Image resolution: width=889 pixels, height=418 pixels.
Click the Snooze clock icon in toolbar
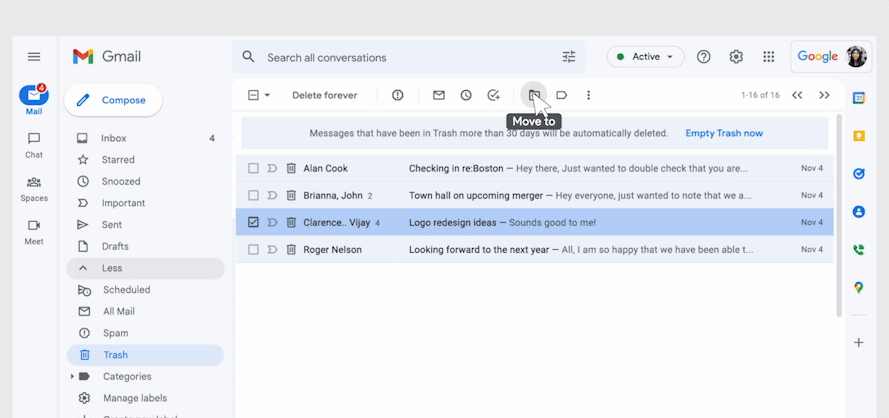(x=466, y=95)
